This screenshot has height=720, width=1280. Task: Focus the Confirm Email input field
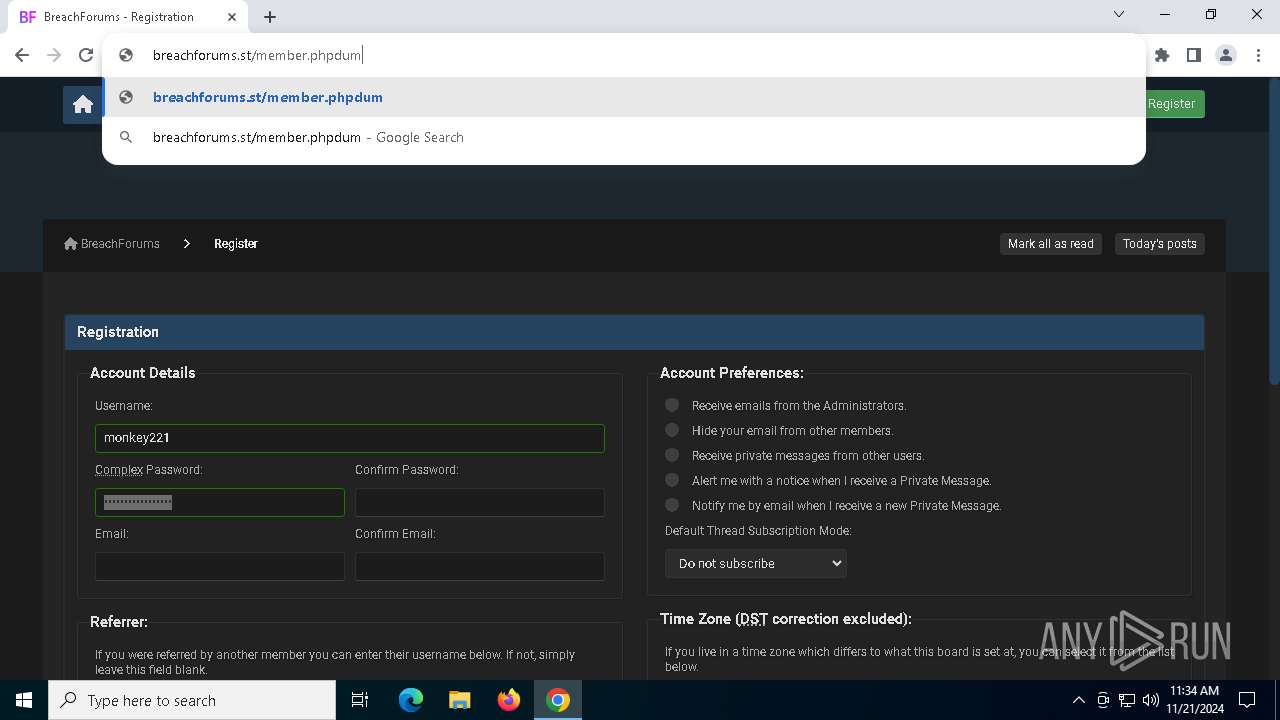click(x=480, y=566)
